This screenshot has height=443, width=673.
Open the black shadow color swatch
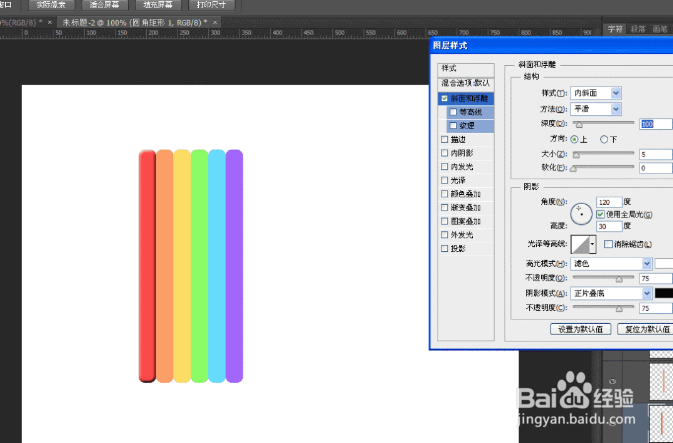coord(664,294)
